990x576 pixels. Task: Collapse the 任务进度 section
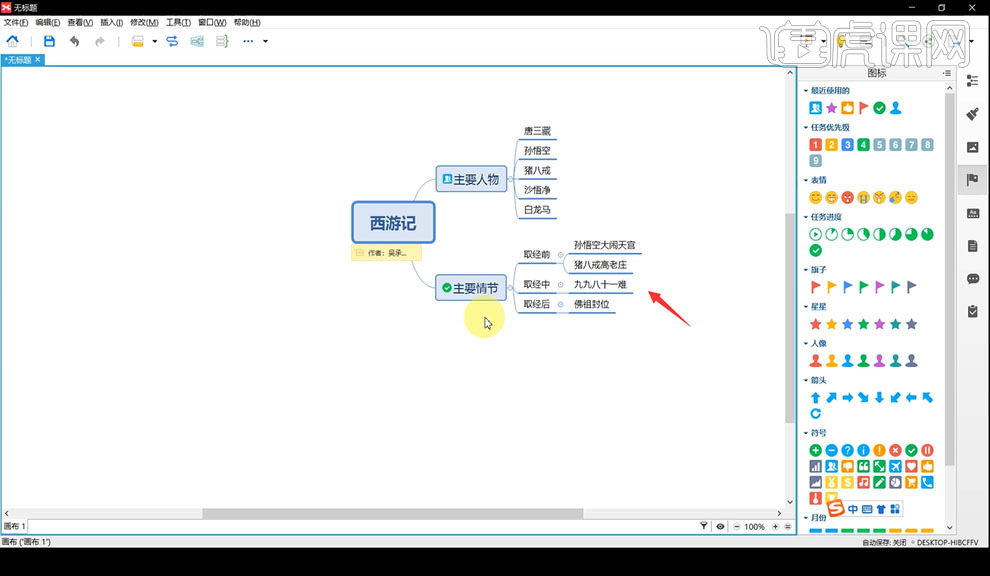pos(806,217)
